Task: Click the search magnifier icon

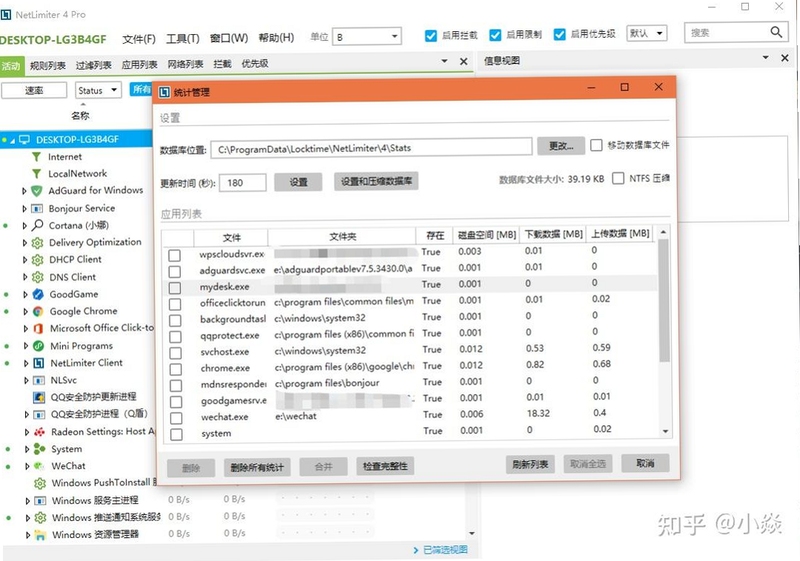Action: (x=776, y=32)
